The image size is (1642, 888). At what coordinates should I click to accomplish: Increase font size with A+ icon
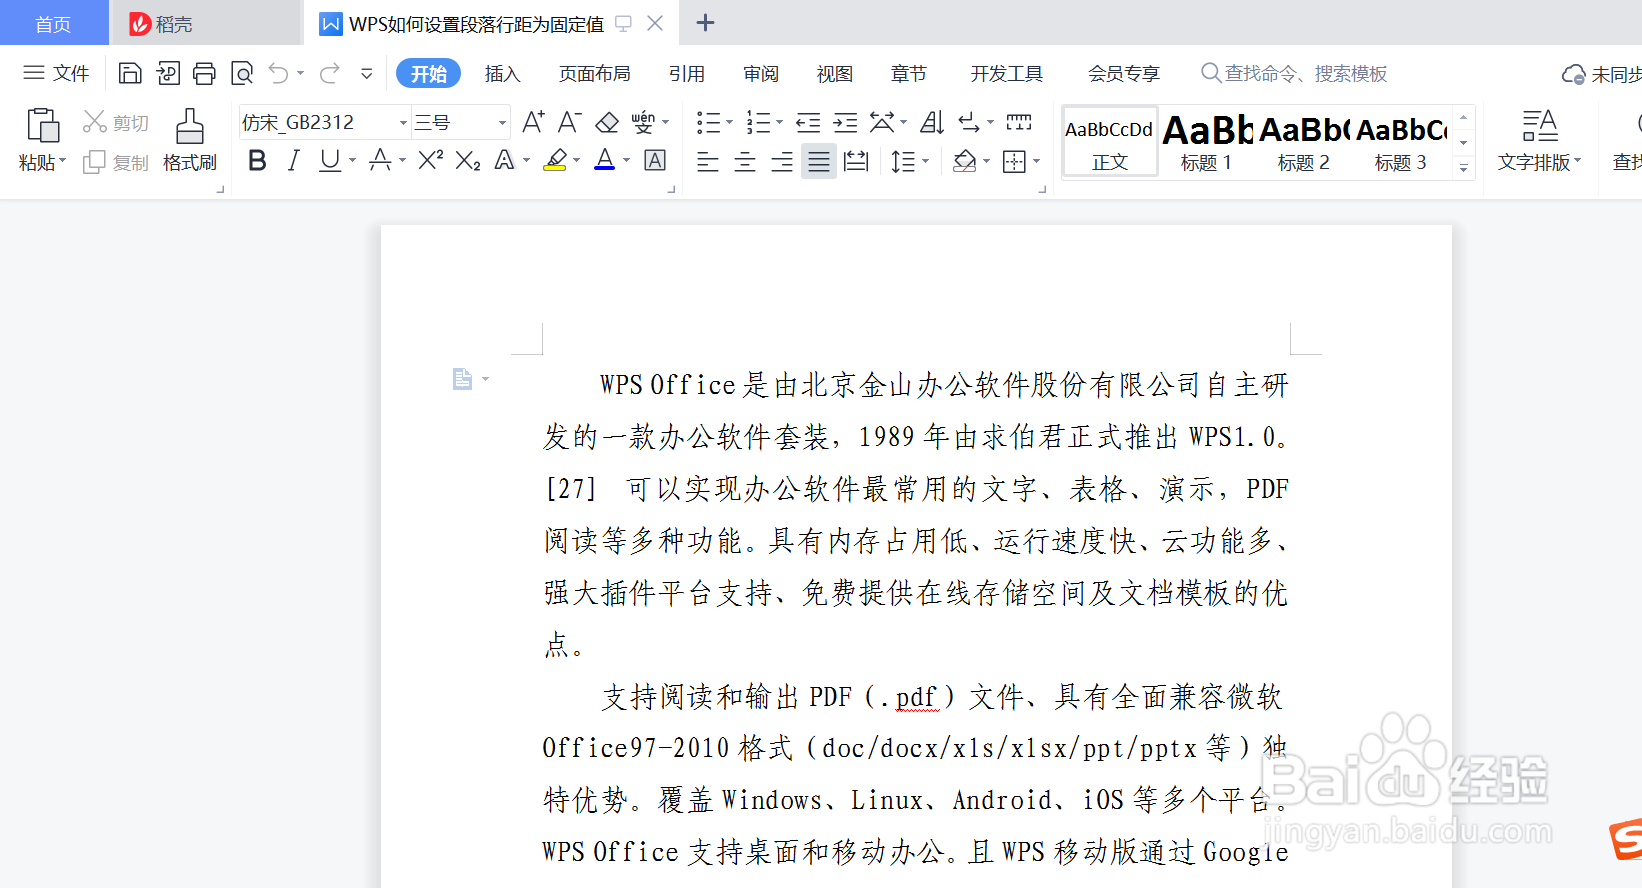click(x=533, y=122)
